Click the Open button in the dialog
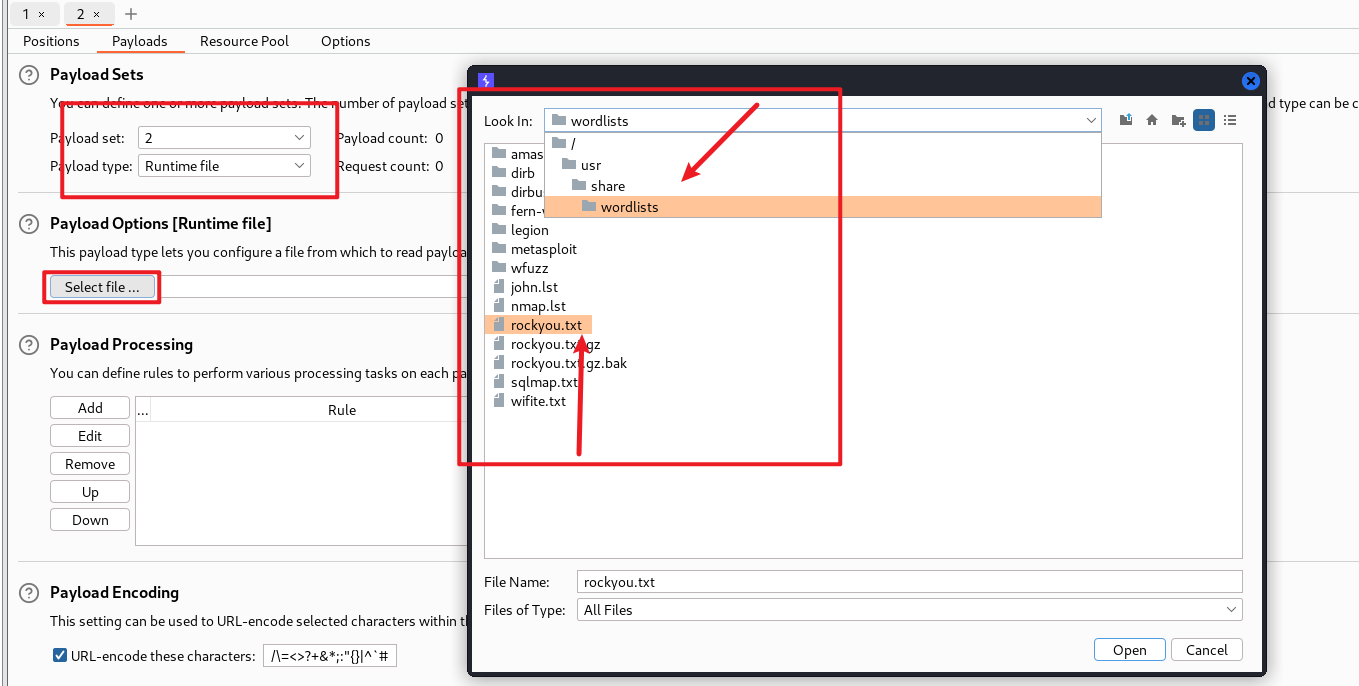 (1129, 650)
